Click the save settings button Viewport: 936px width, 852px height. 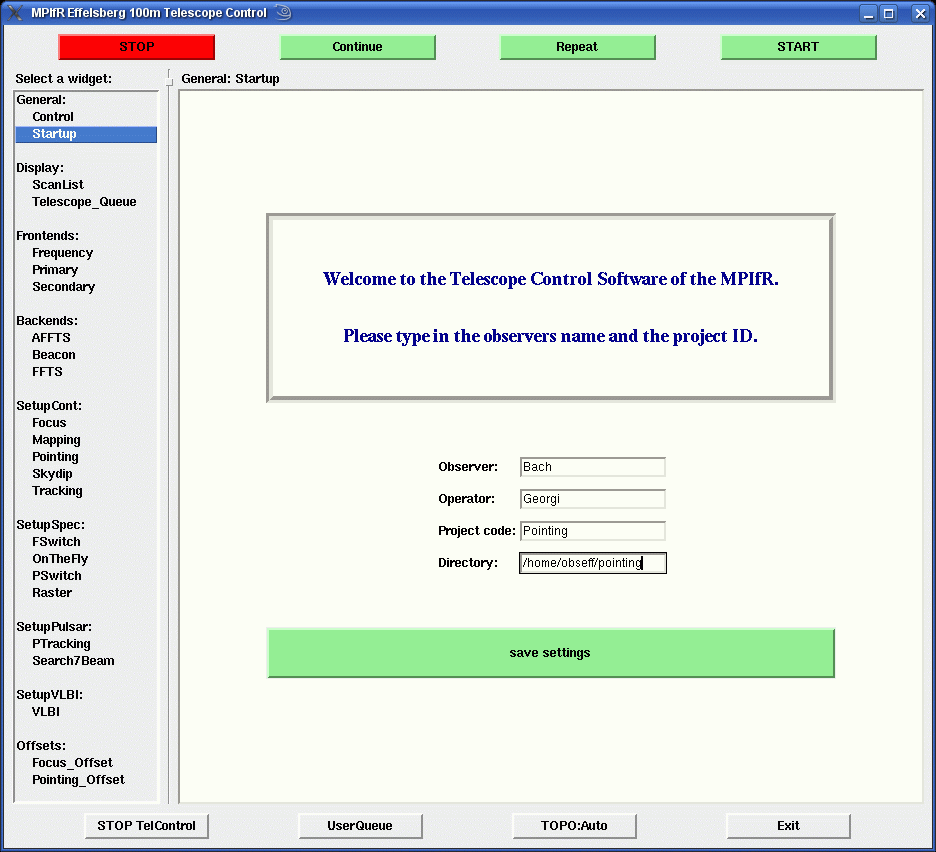point(550,653)
